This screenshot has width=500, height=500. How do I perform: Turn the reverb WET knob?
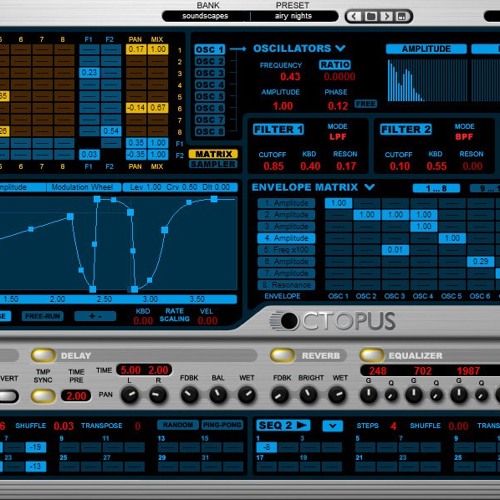[x=337, y=395]
